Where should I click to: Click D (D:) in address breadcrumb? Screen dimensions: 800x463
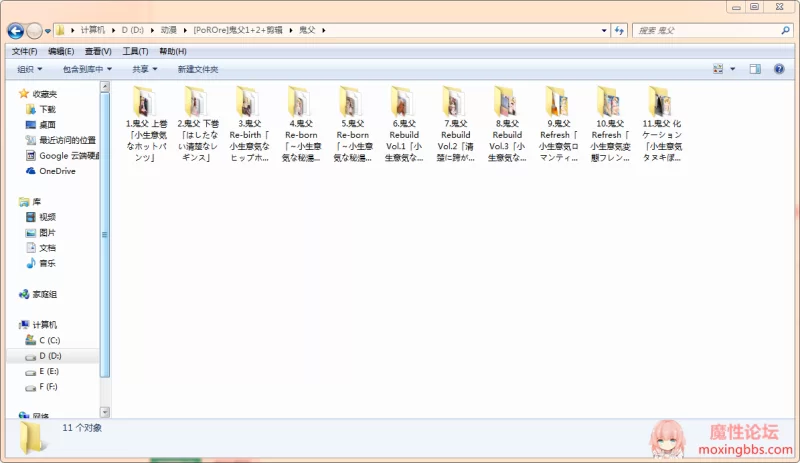coord(133,30)
